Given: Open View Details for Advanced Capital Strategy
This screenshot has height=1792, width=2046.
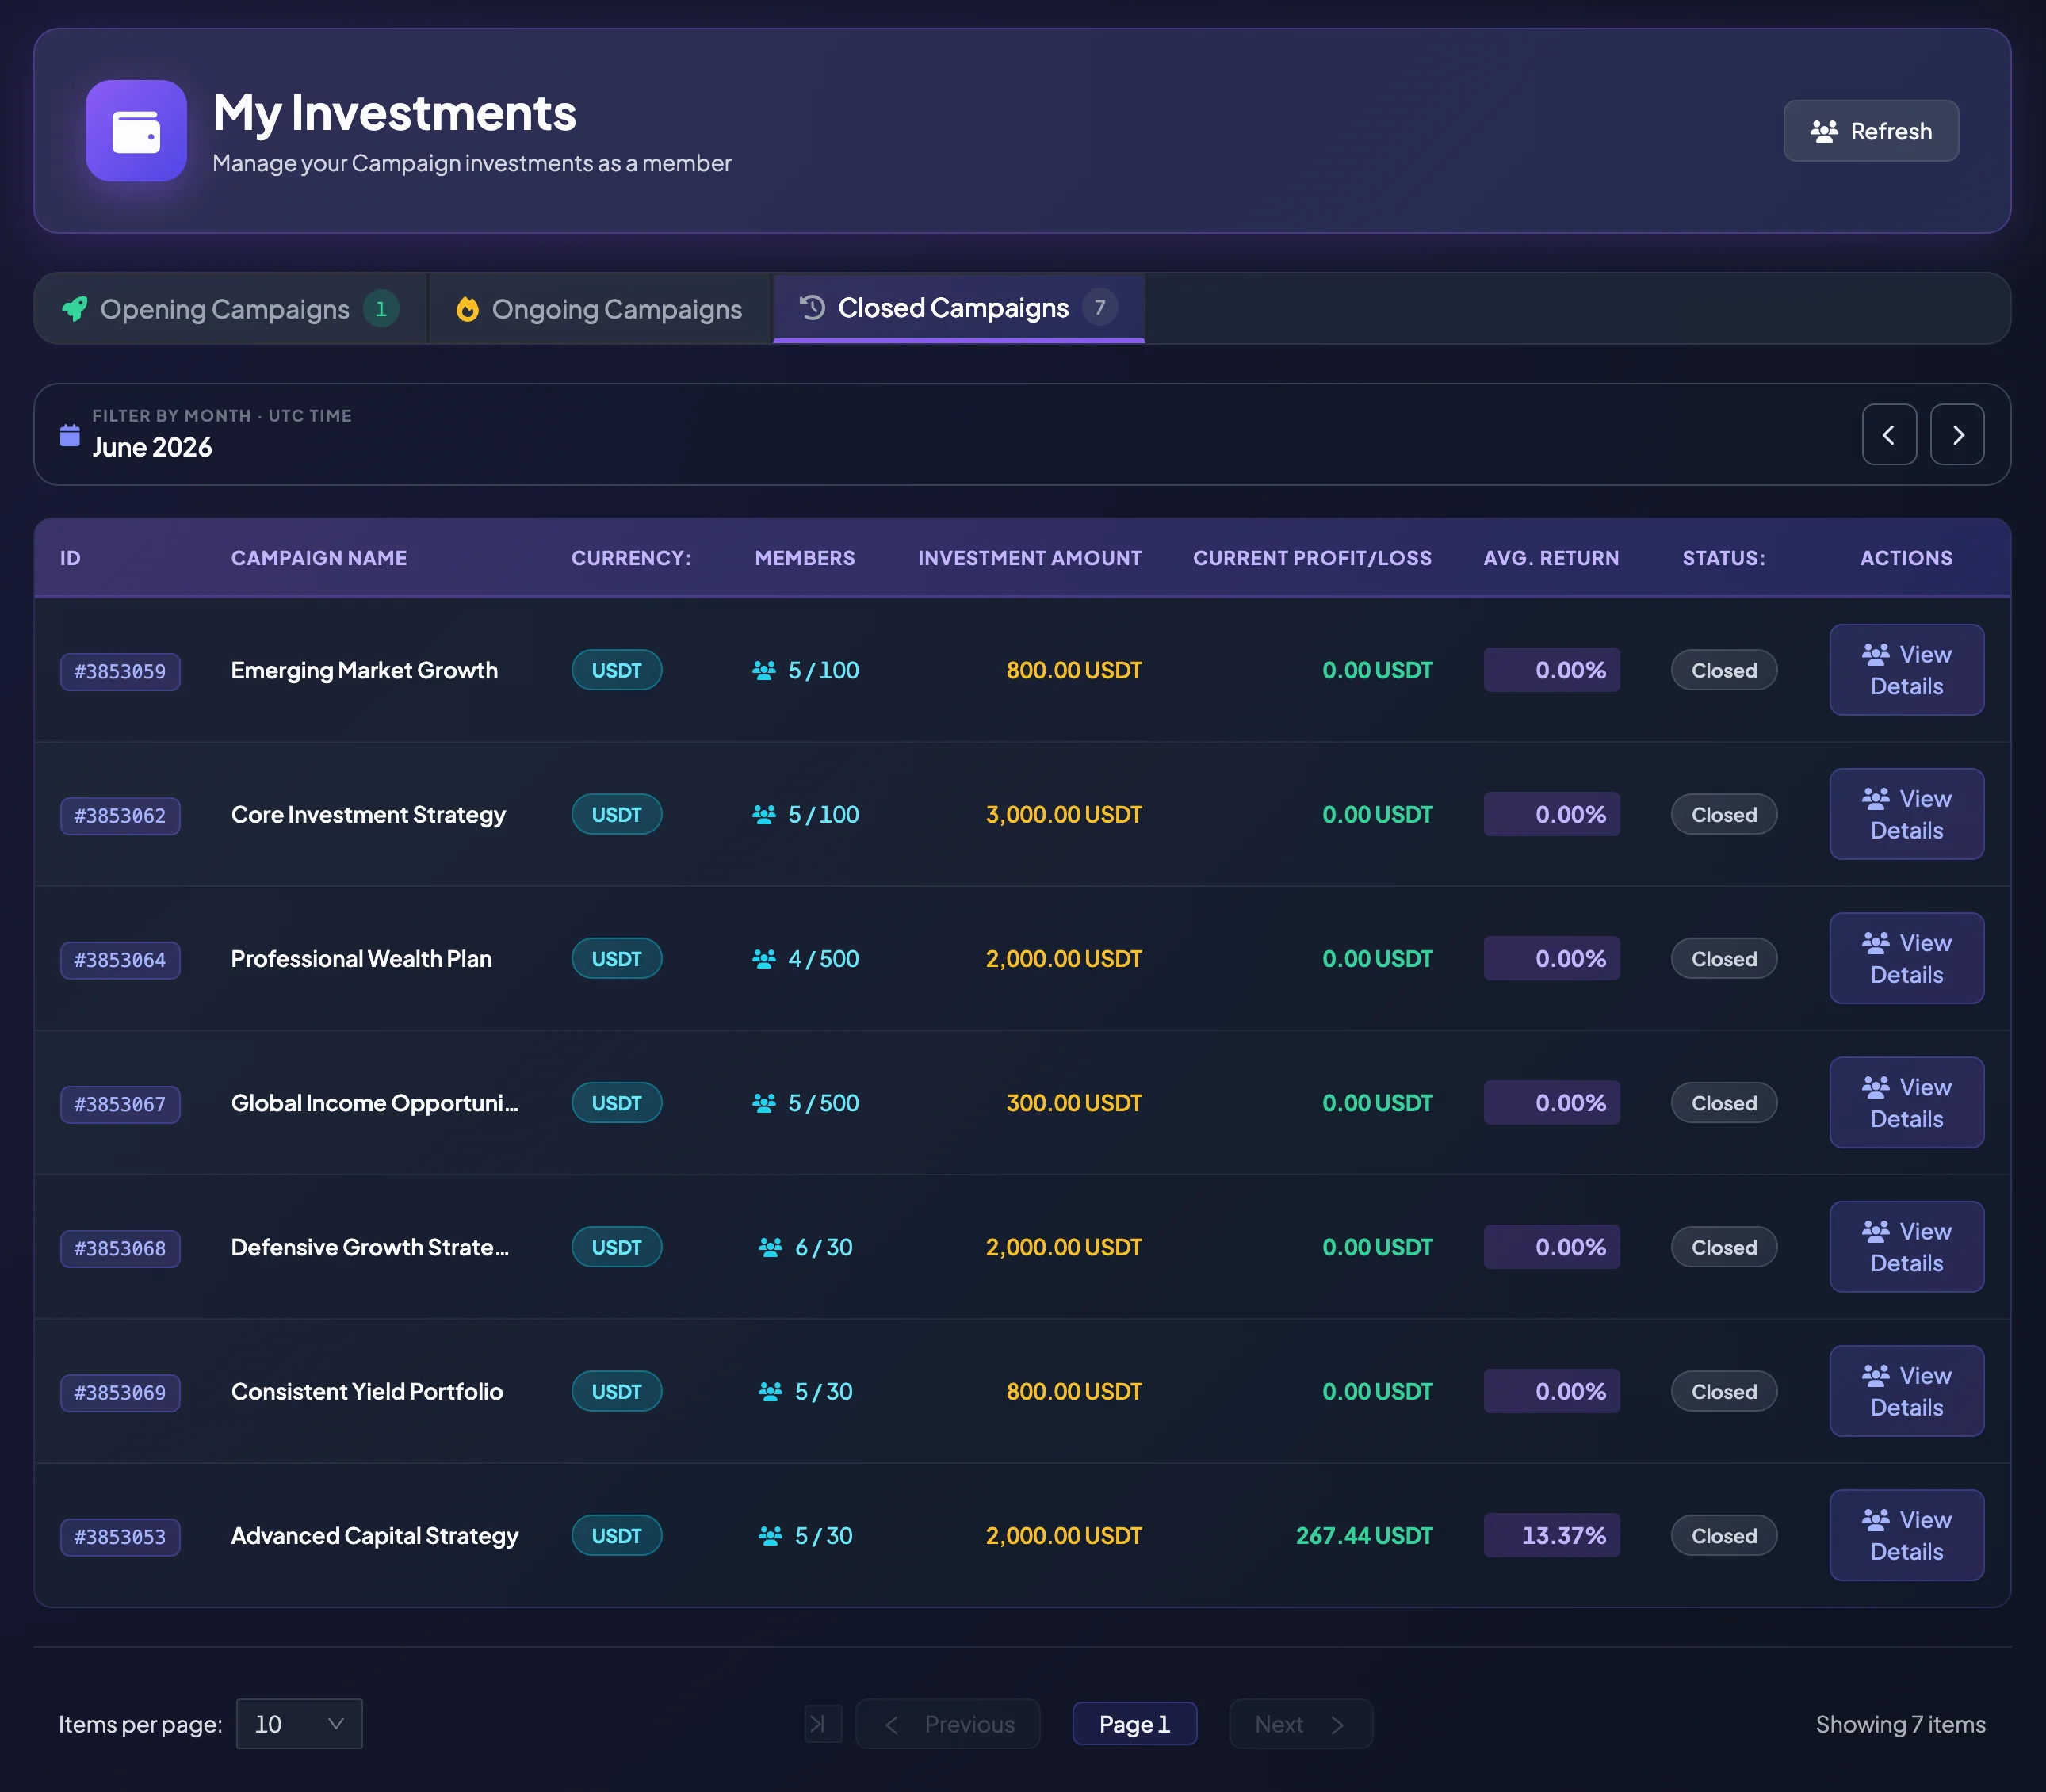Looking at the screenshot, I should tap(1906, 1535).
